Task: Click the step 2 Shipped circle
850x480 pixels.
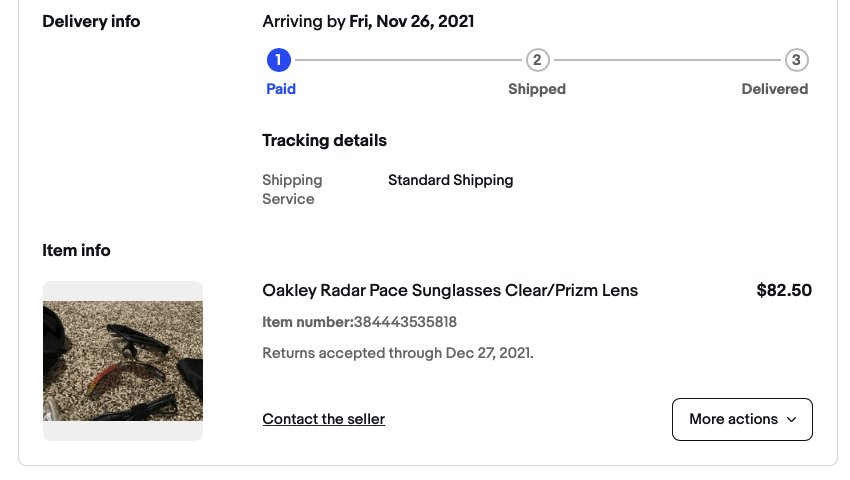Action: pyautogui.click(x=537, y=60)
